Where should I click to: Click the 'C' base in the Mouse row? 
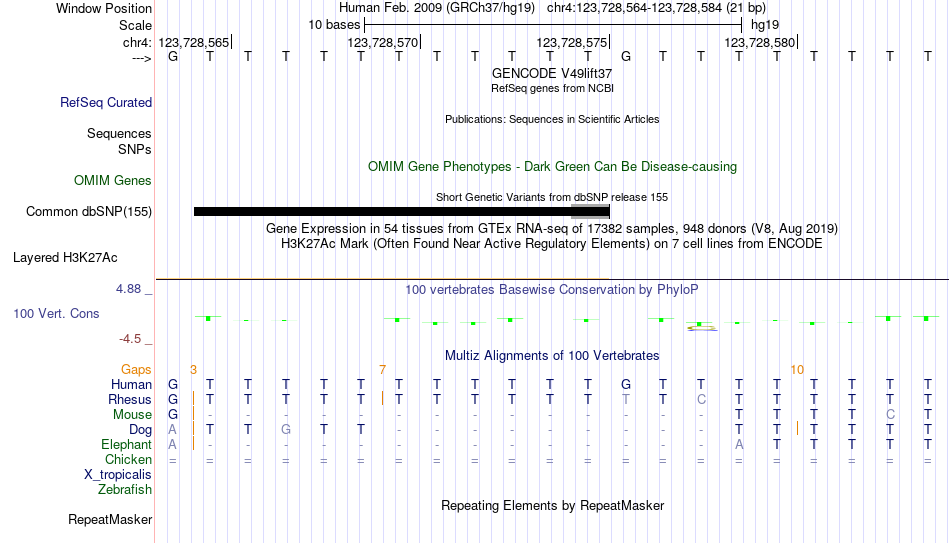pyautogui.click(x=889, y=415)
